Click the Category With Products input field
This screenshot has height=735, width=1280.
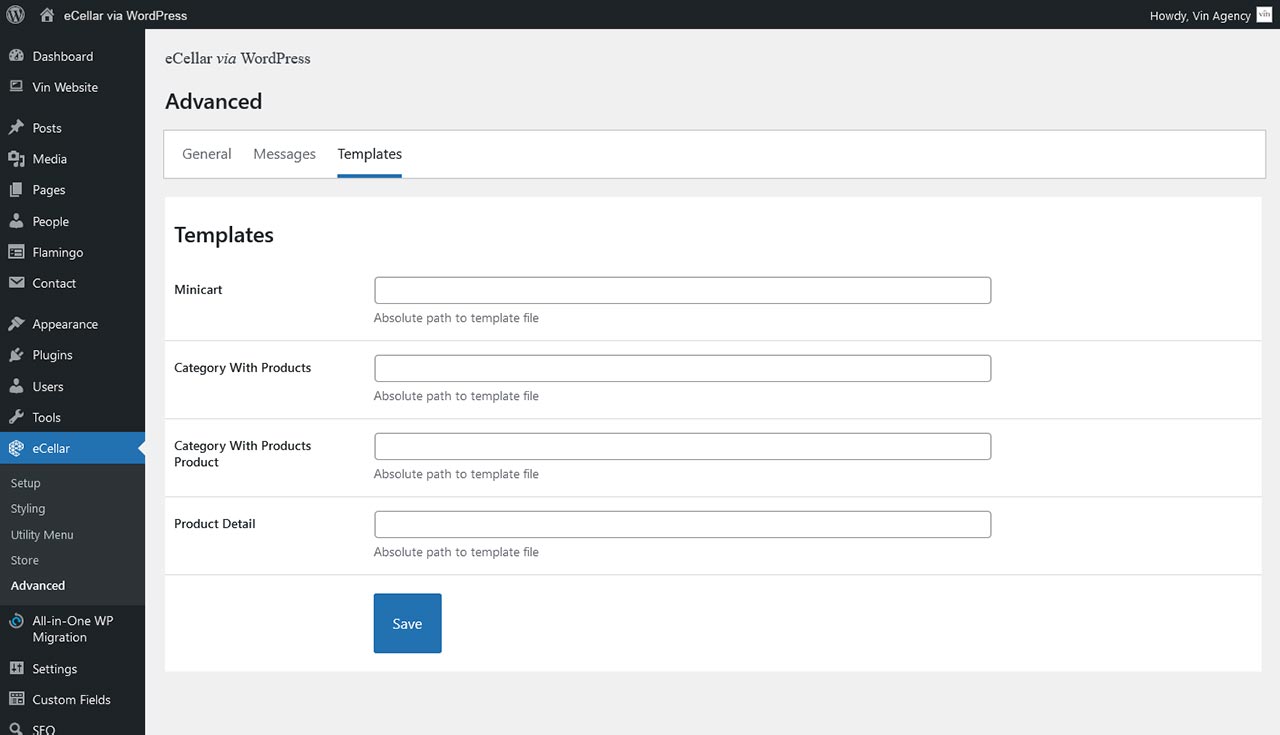click(x=682, y=368)
